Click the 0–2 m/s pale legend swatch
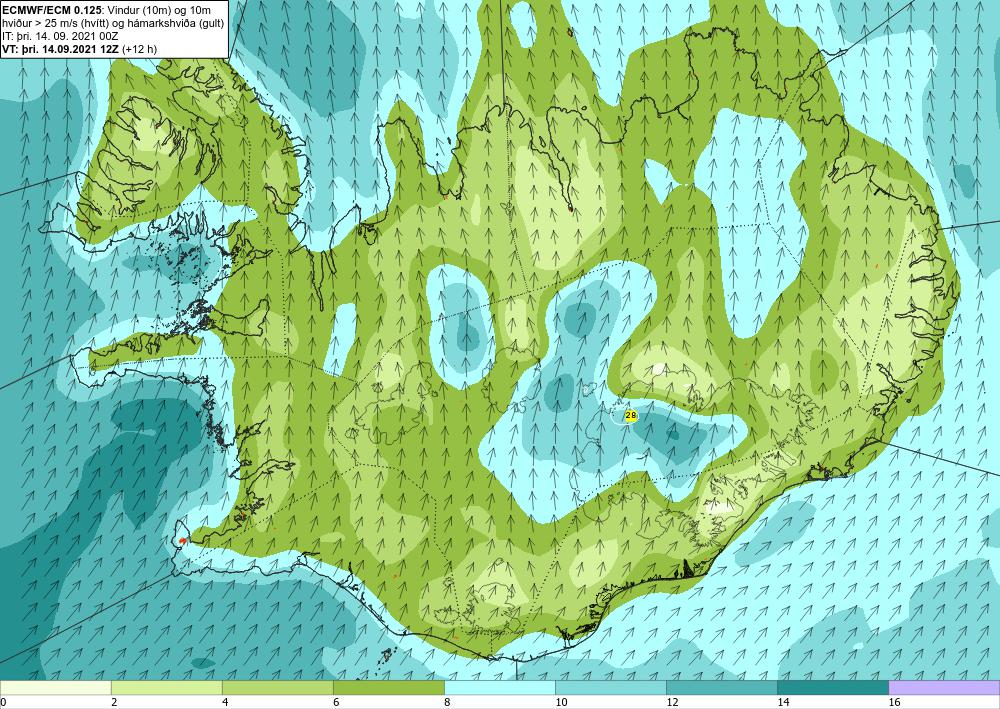The image size is (1000, 709). pos(55,687)
